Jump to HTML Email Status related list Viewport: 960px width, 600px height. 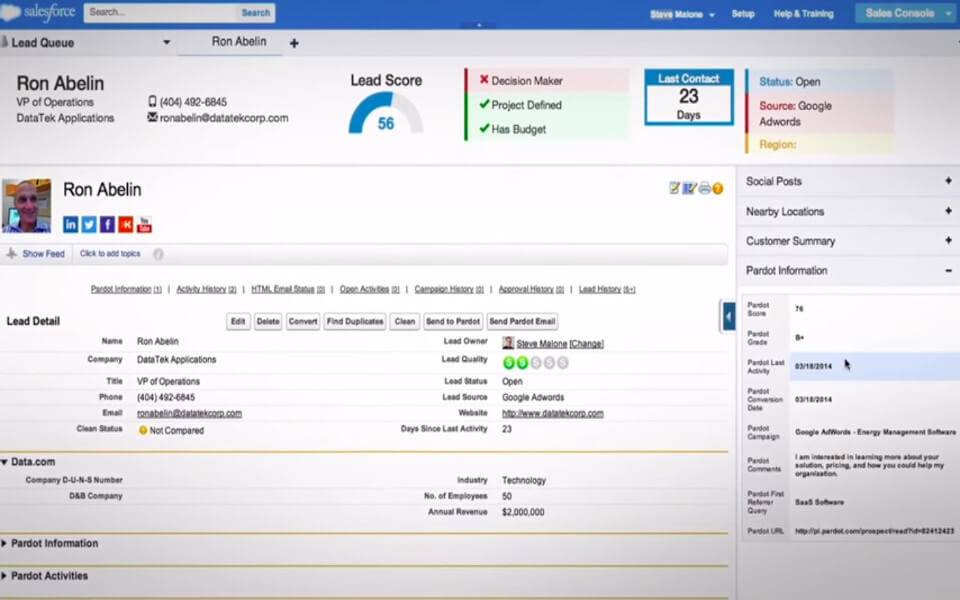(x=288, y=289)
